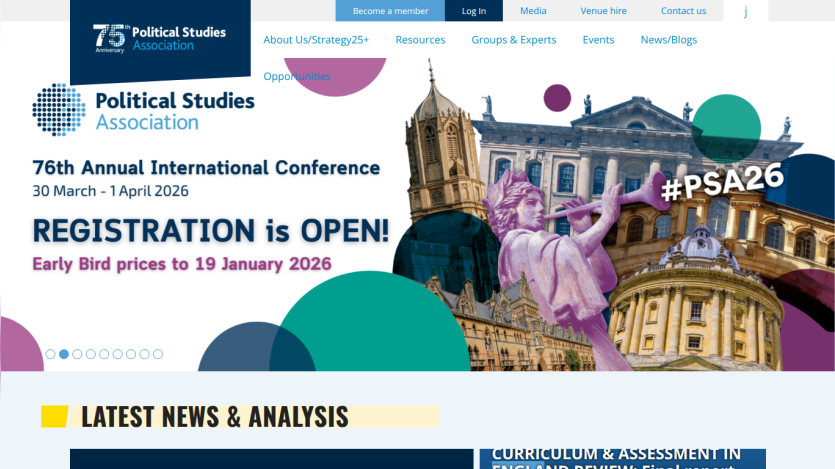Click the 30 March - 1 April 2026 date

110,191
